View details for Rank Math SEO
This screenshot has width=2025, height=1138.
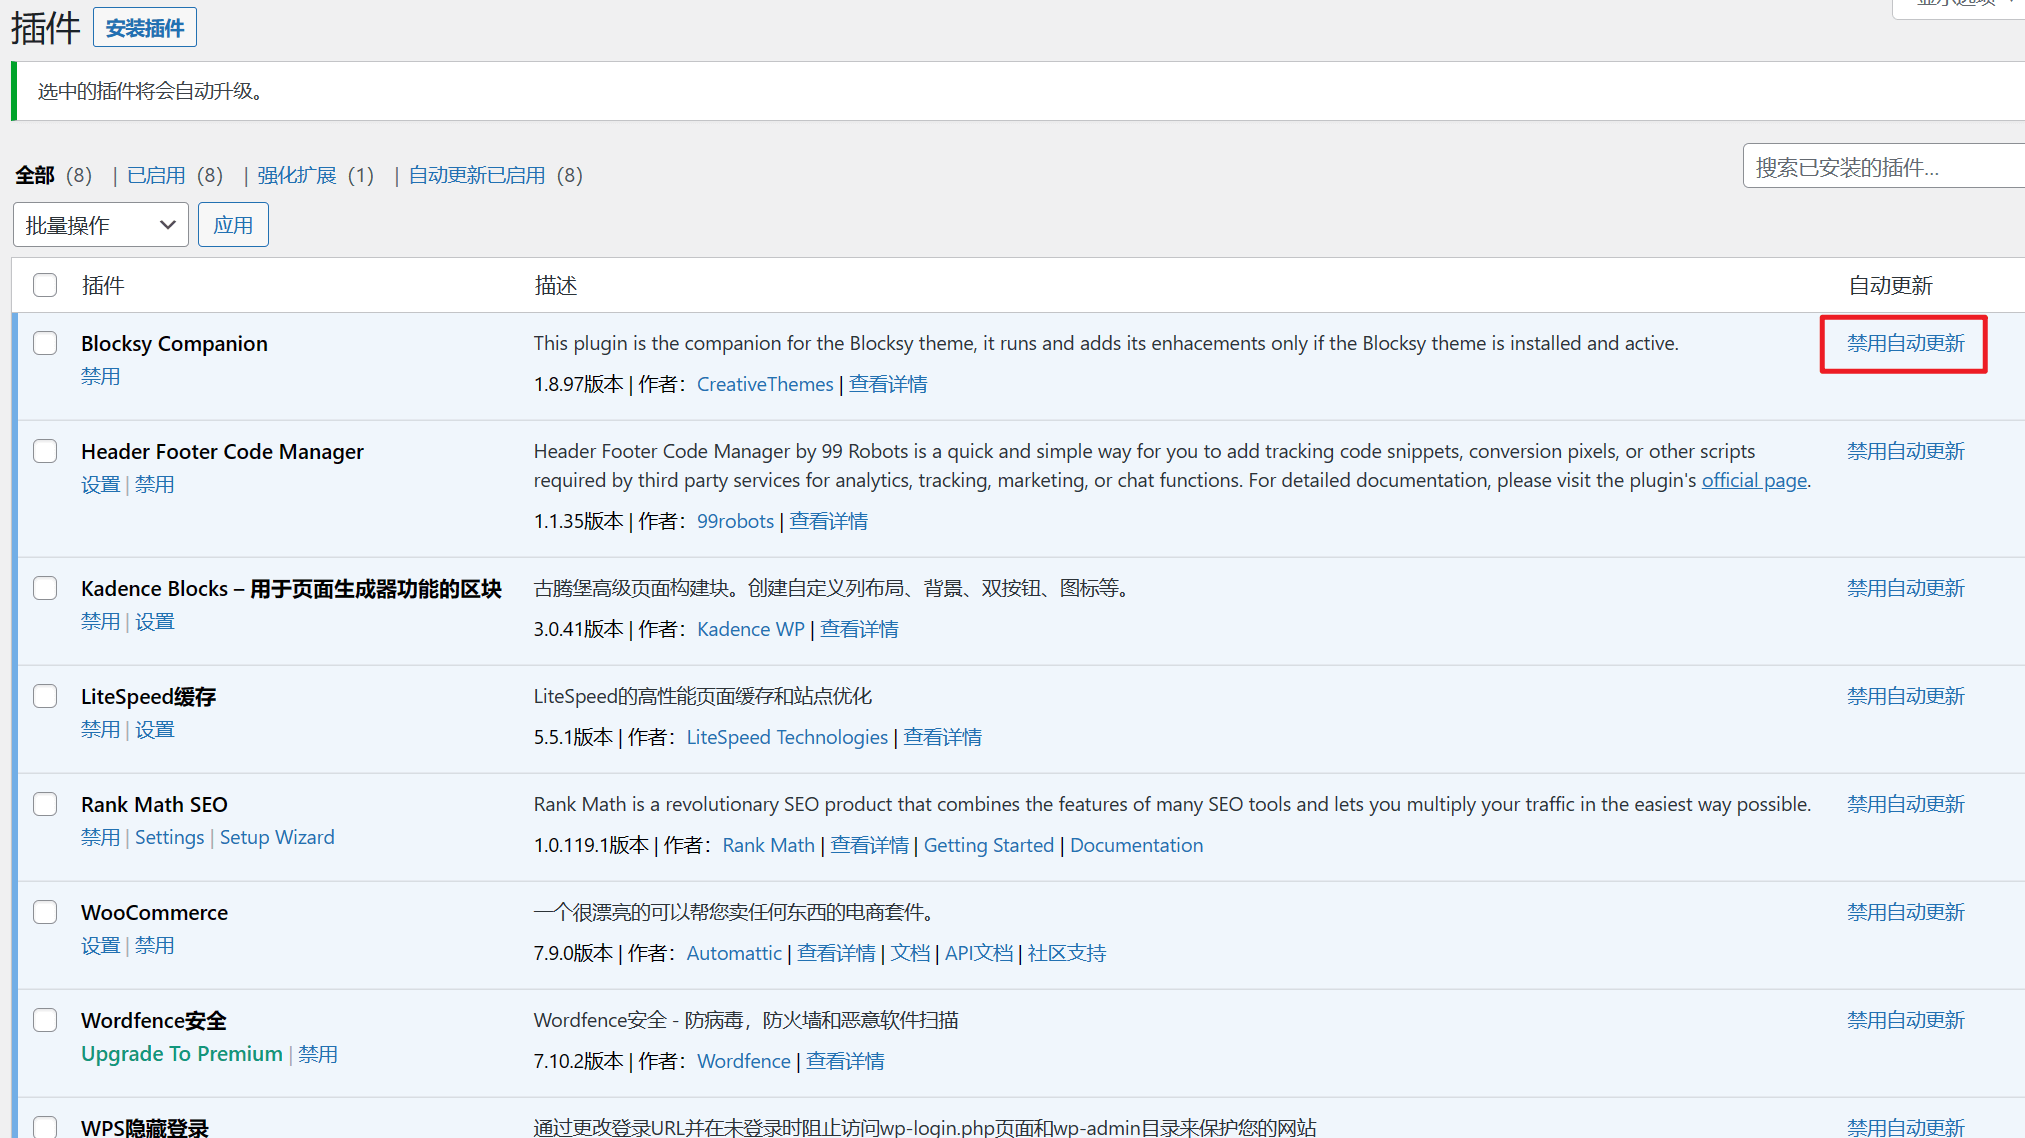(869, 845)
